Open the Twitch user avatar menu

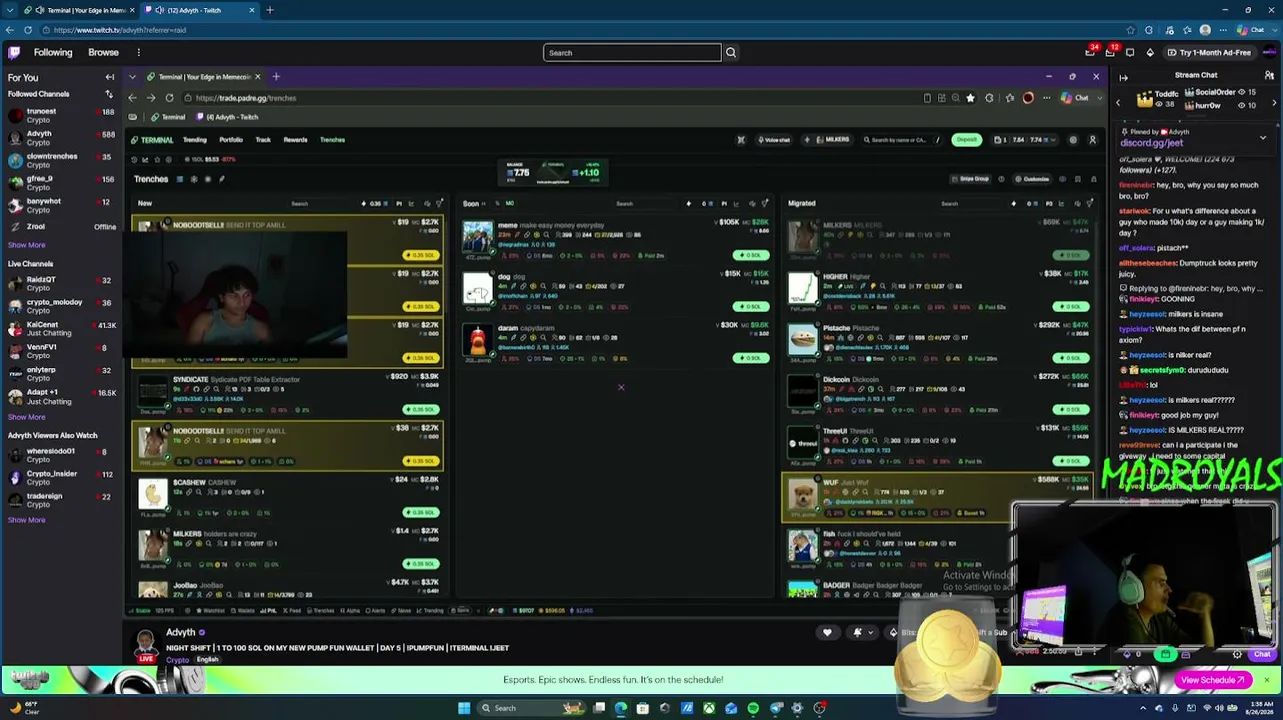coord(1269,53)
